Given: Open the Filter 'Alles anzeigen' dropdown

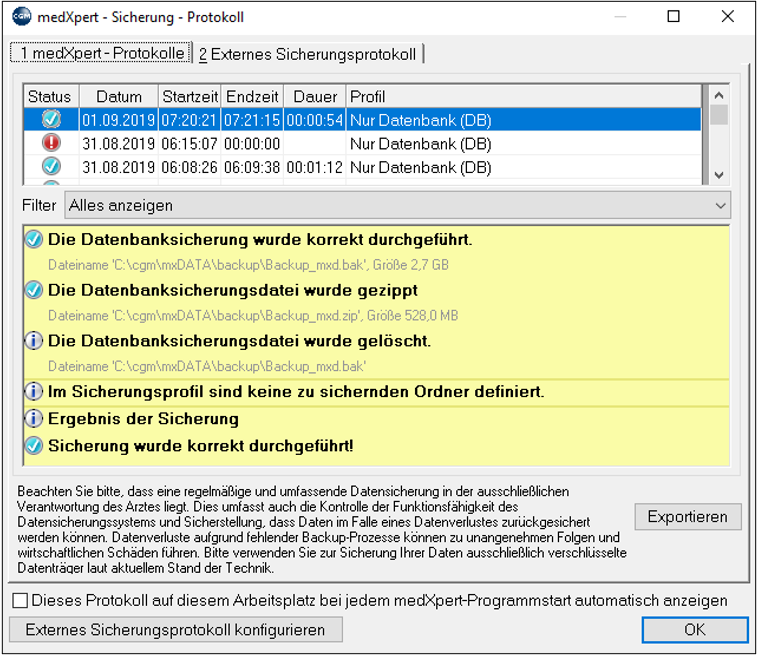Looking at the screenshot, I should (x=397, y=205).
